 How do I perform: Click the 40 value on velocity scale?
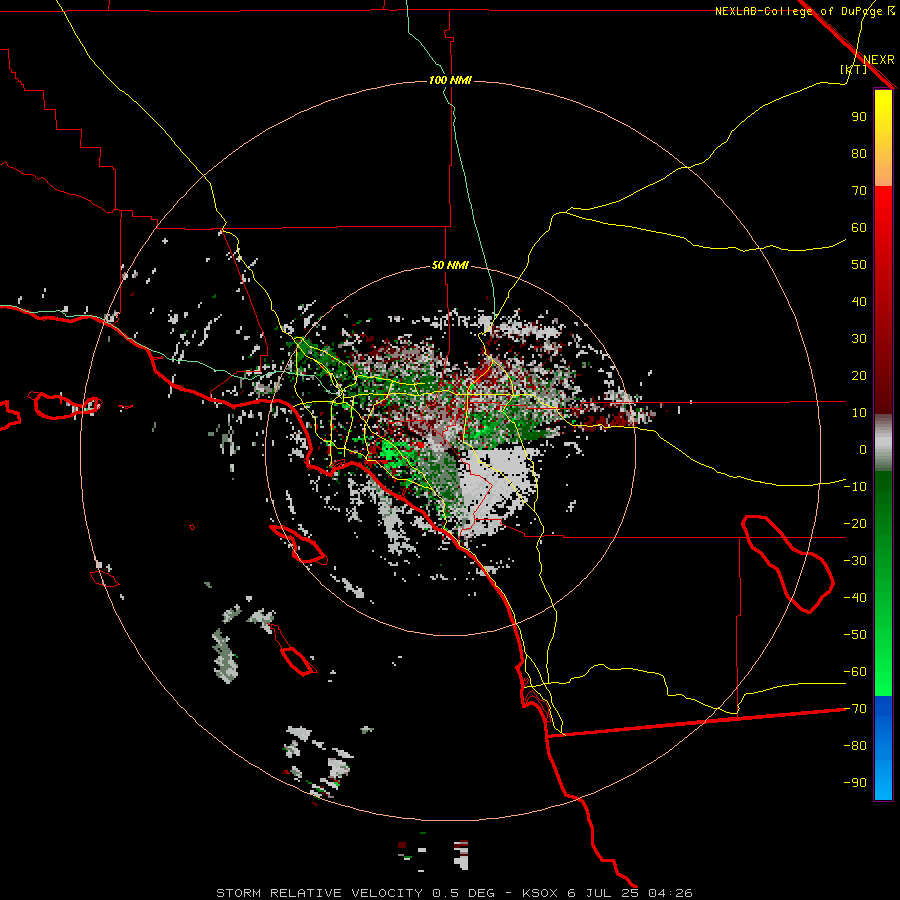point(859,302)
